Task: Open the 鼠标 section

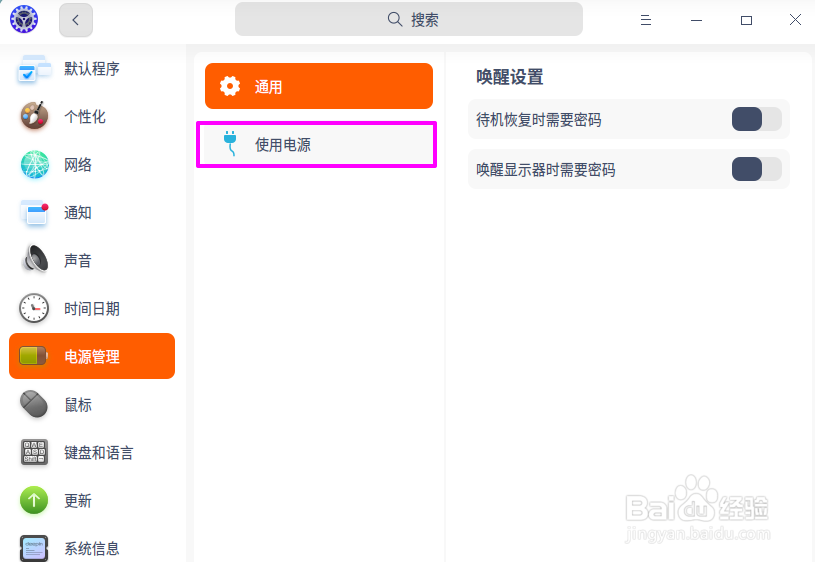Action: pyautogui.click(x=92, y=404)
